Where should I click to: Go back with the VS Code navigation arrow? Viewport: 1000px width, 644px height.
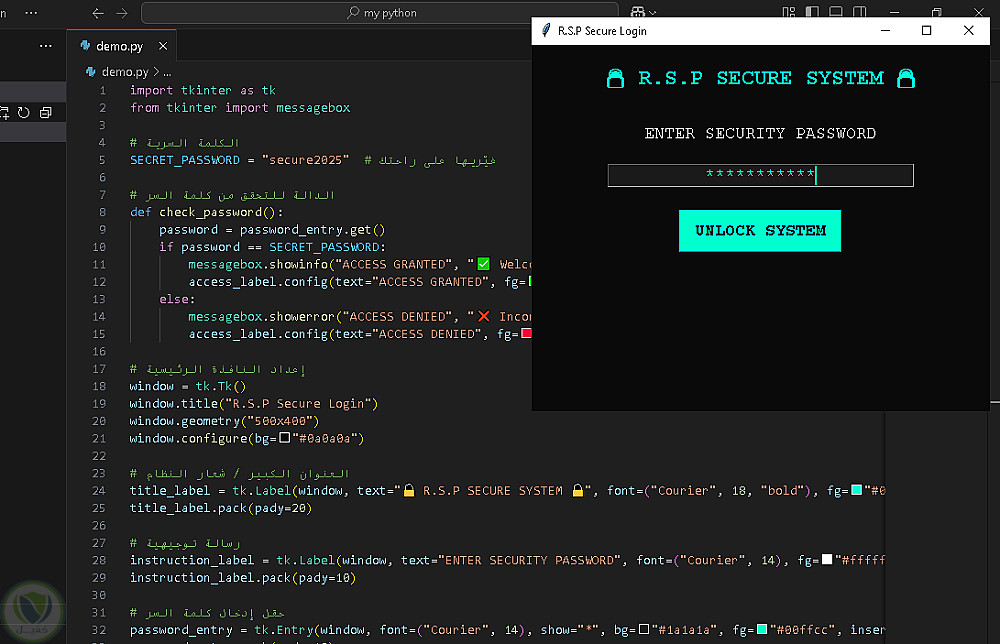[x=98, y=13]
